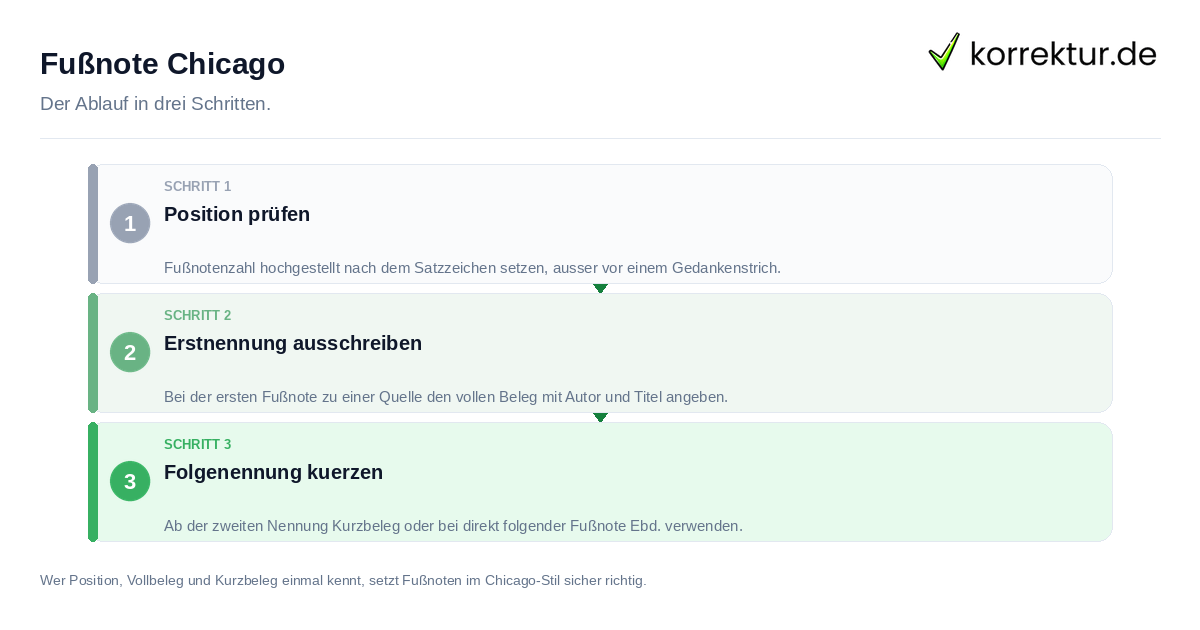Viewport: 1200px width, 630px height.
Task: Select the dark green step 3 circle
Action: 130,481
